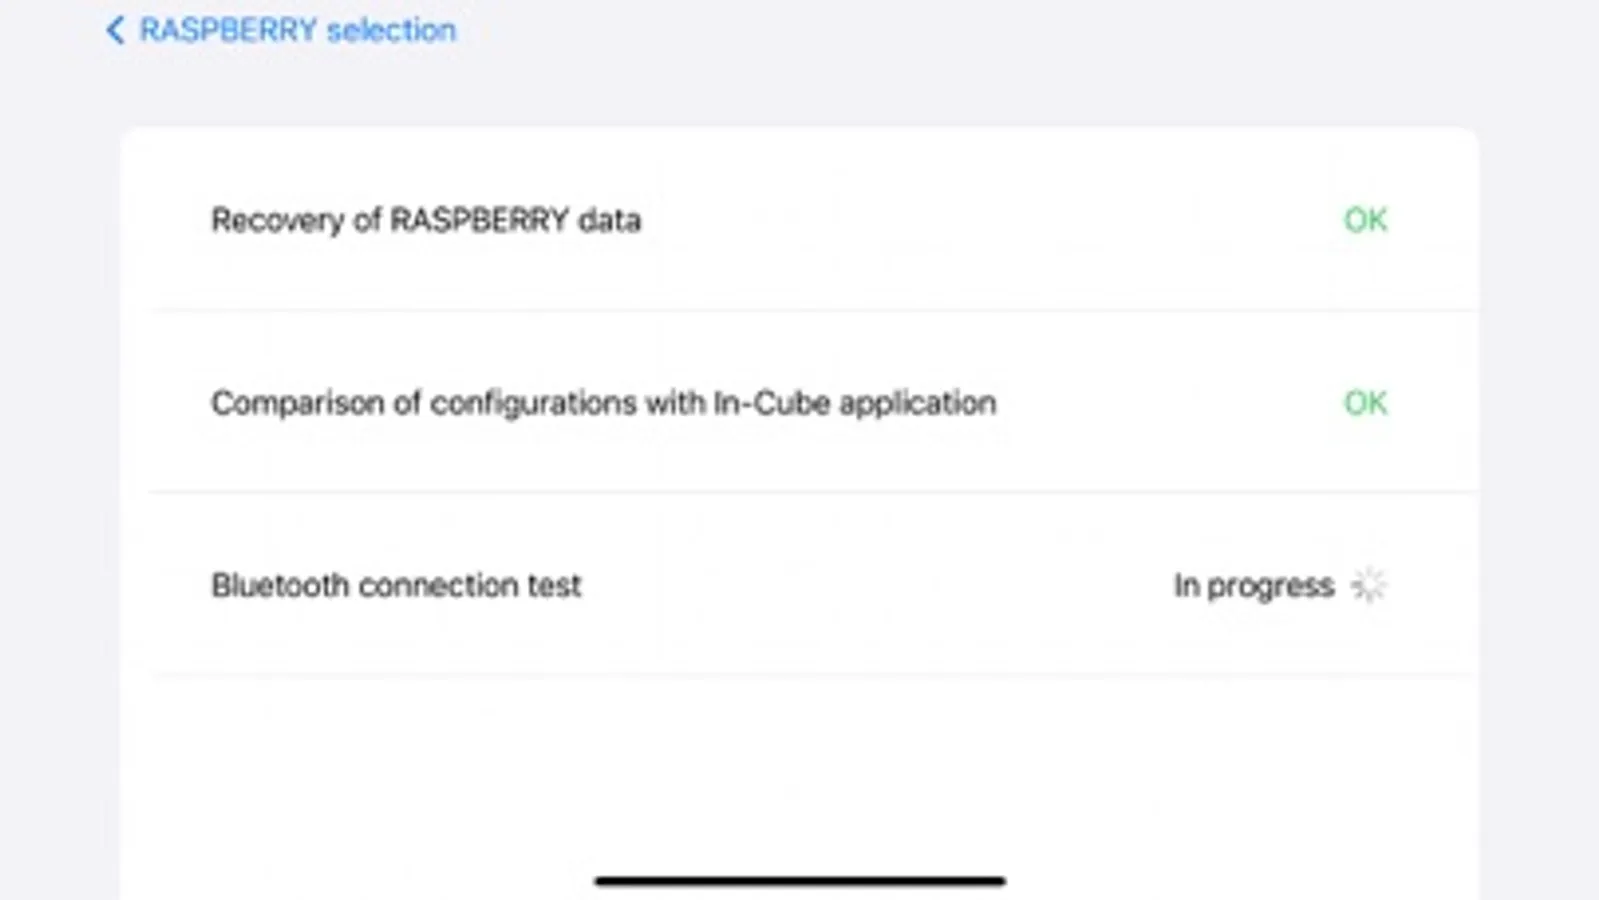
Task: Select 'Comparison of configurations with In-Cube application' label
Action: pyautogui.click(x=603, y=403)
